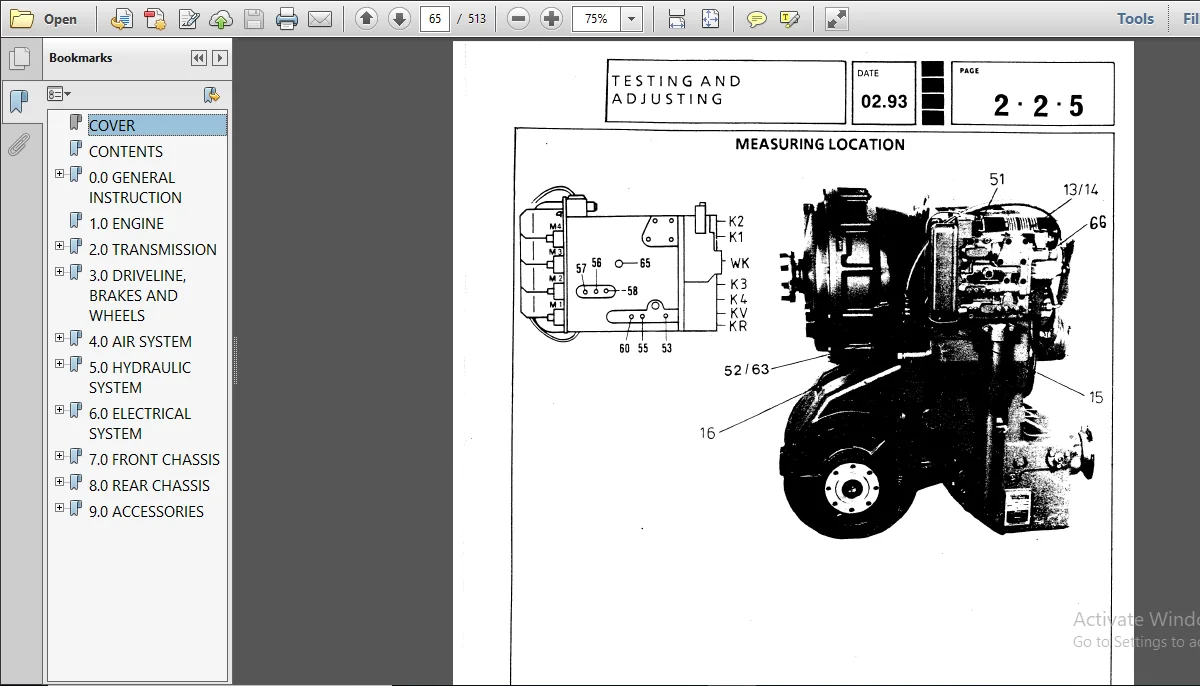
Task: Zoom in with the plus button
Action: tap(551, 18)
